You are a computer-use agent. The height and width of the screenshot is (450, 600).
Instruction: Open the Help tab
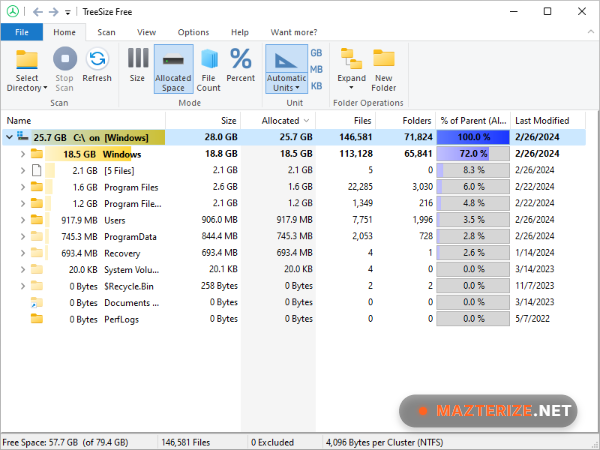point(240,32)
